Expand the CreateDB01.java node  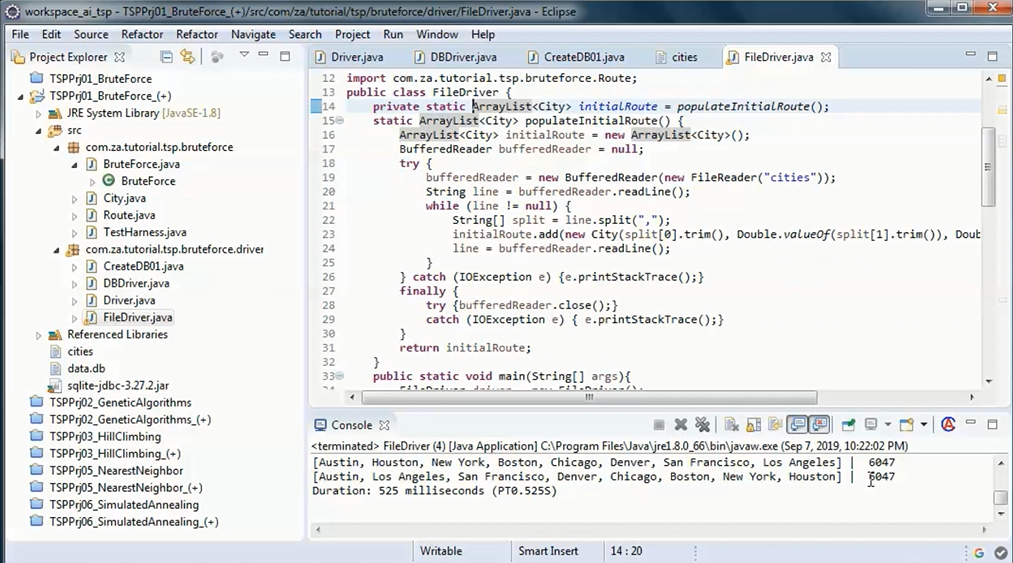point(74,267)
